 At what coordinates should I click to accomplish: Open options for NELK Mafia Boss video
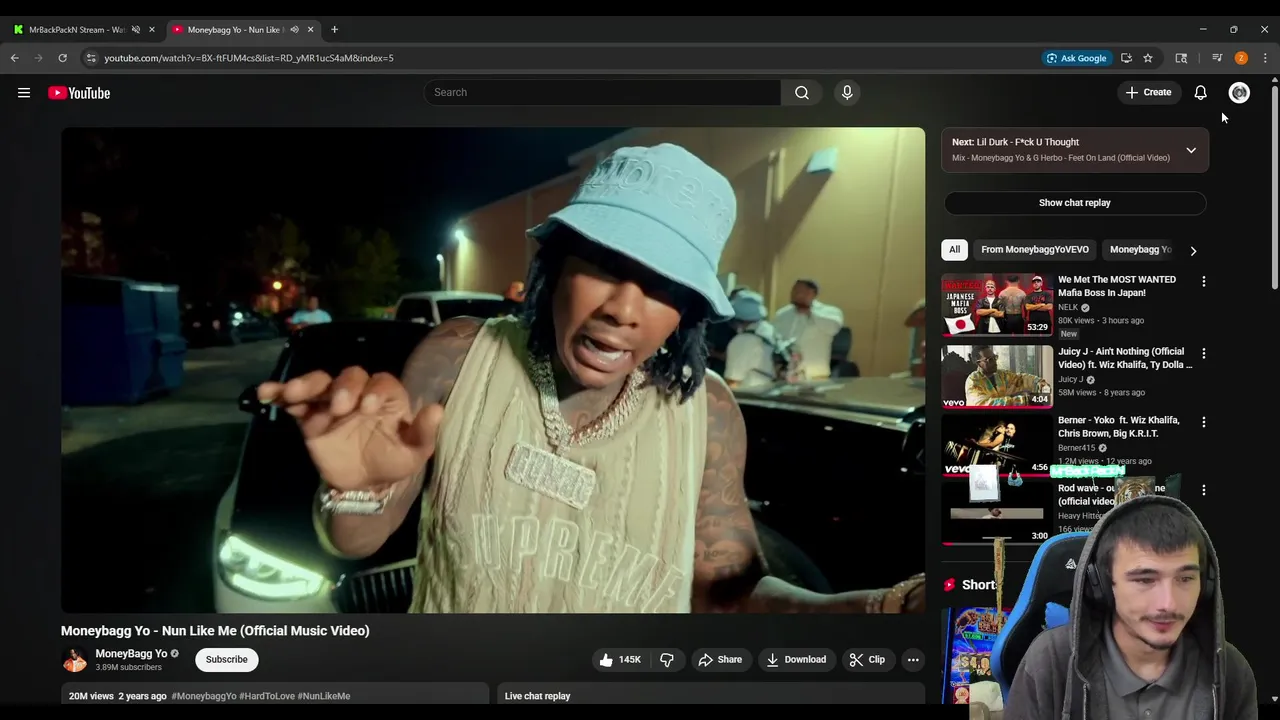pos(1203,282)
